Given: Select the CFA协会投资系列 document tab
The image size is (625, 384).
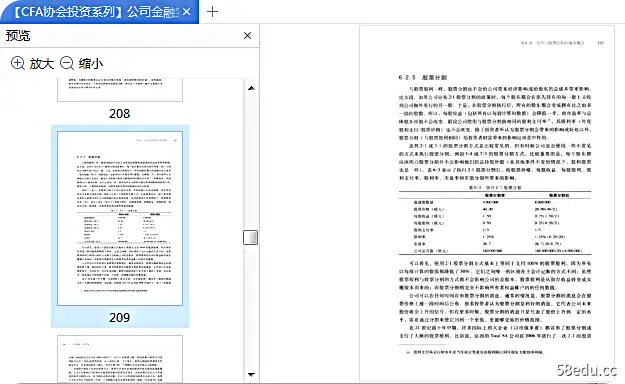Looking at the screenshot, I should click(98, 12).
